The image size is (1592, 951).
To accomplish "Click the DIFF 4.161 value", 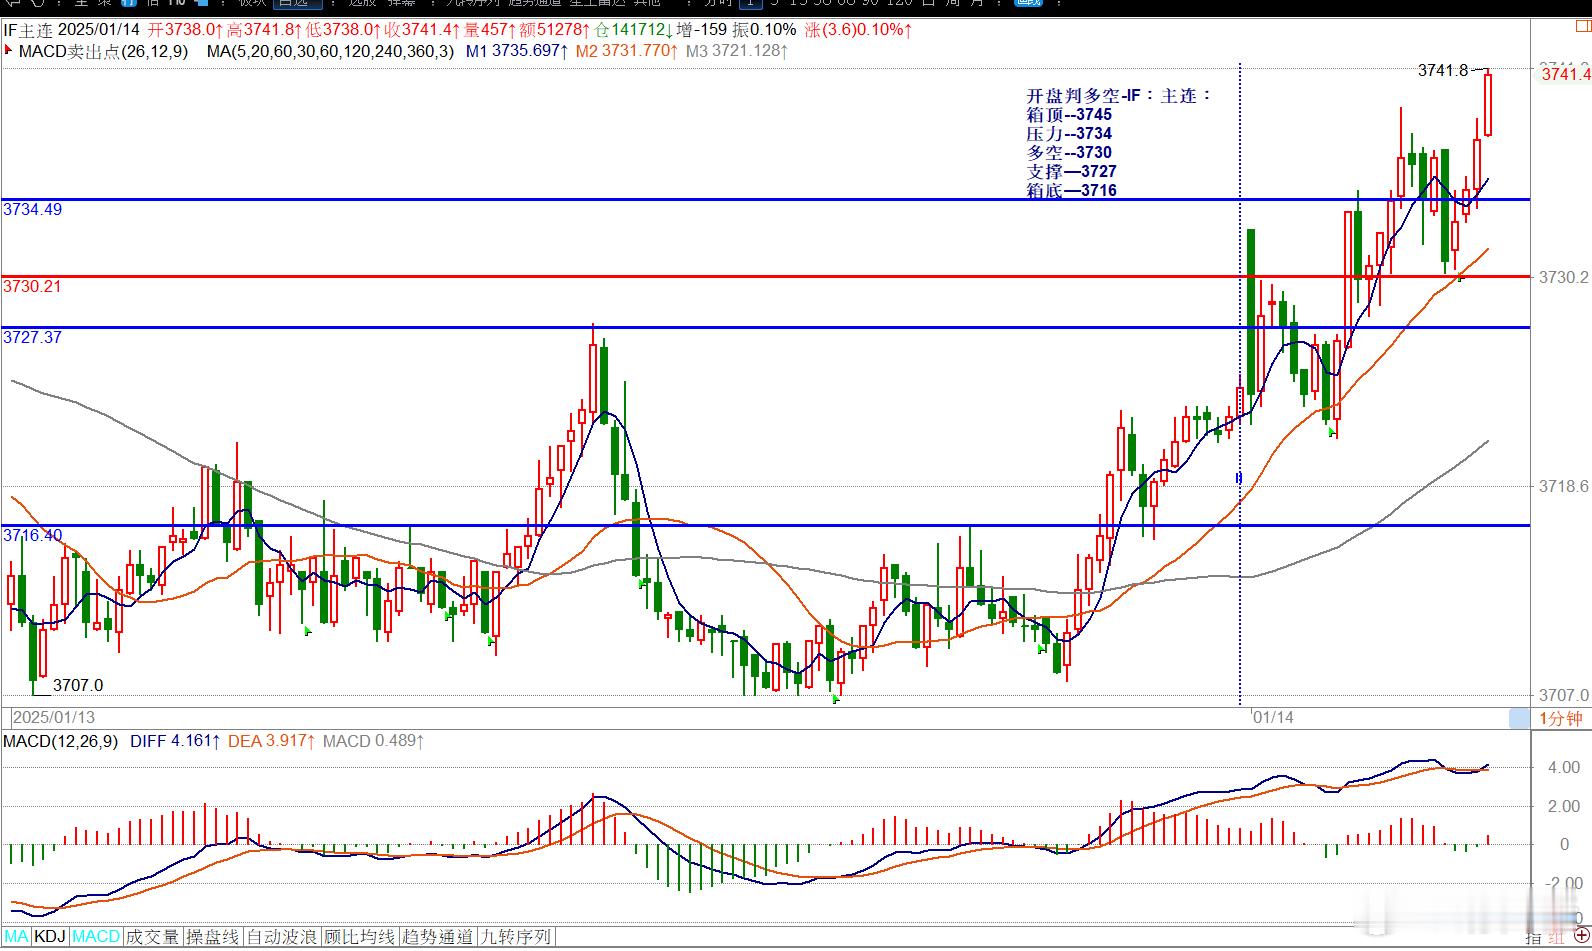I will point(176,741).
